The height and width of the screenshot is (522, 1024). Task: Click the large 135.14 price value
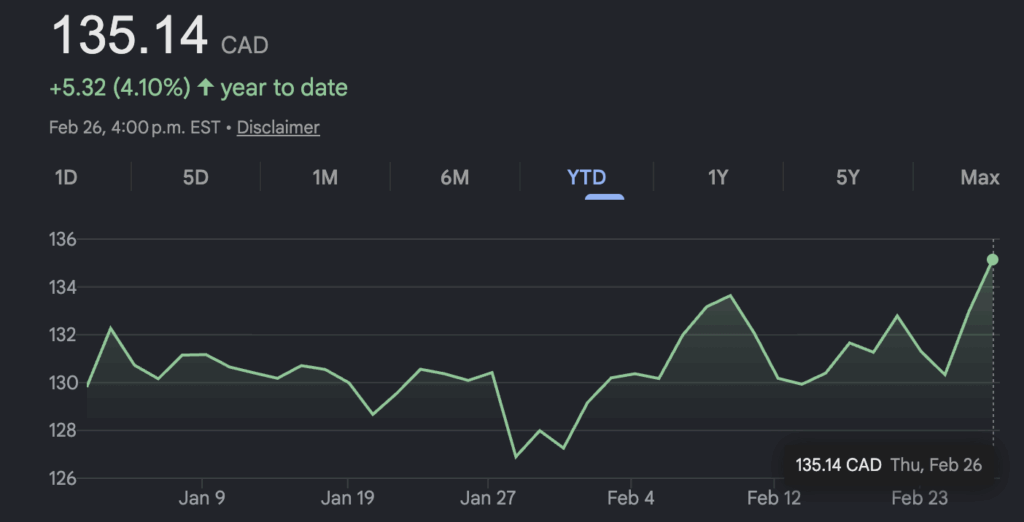click(130, 36)
